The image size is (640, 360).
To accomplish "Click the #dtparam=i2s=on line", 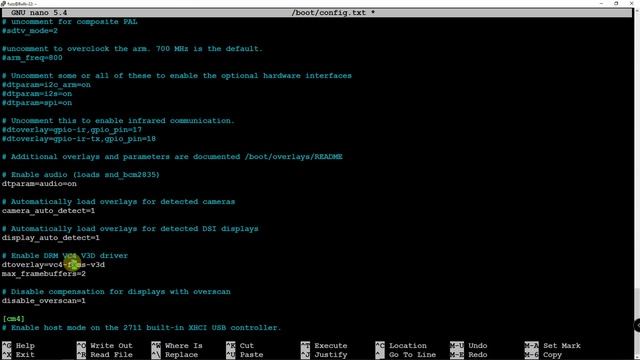I will point(37,94).
